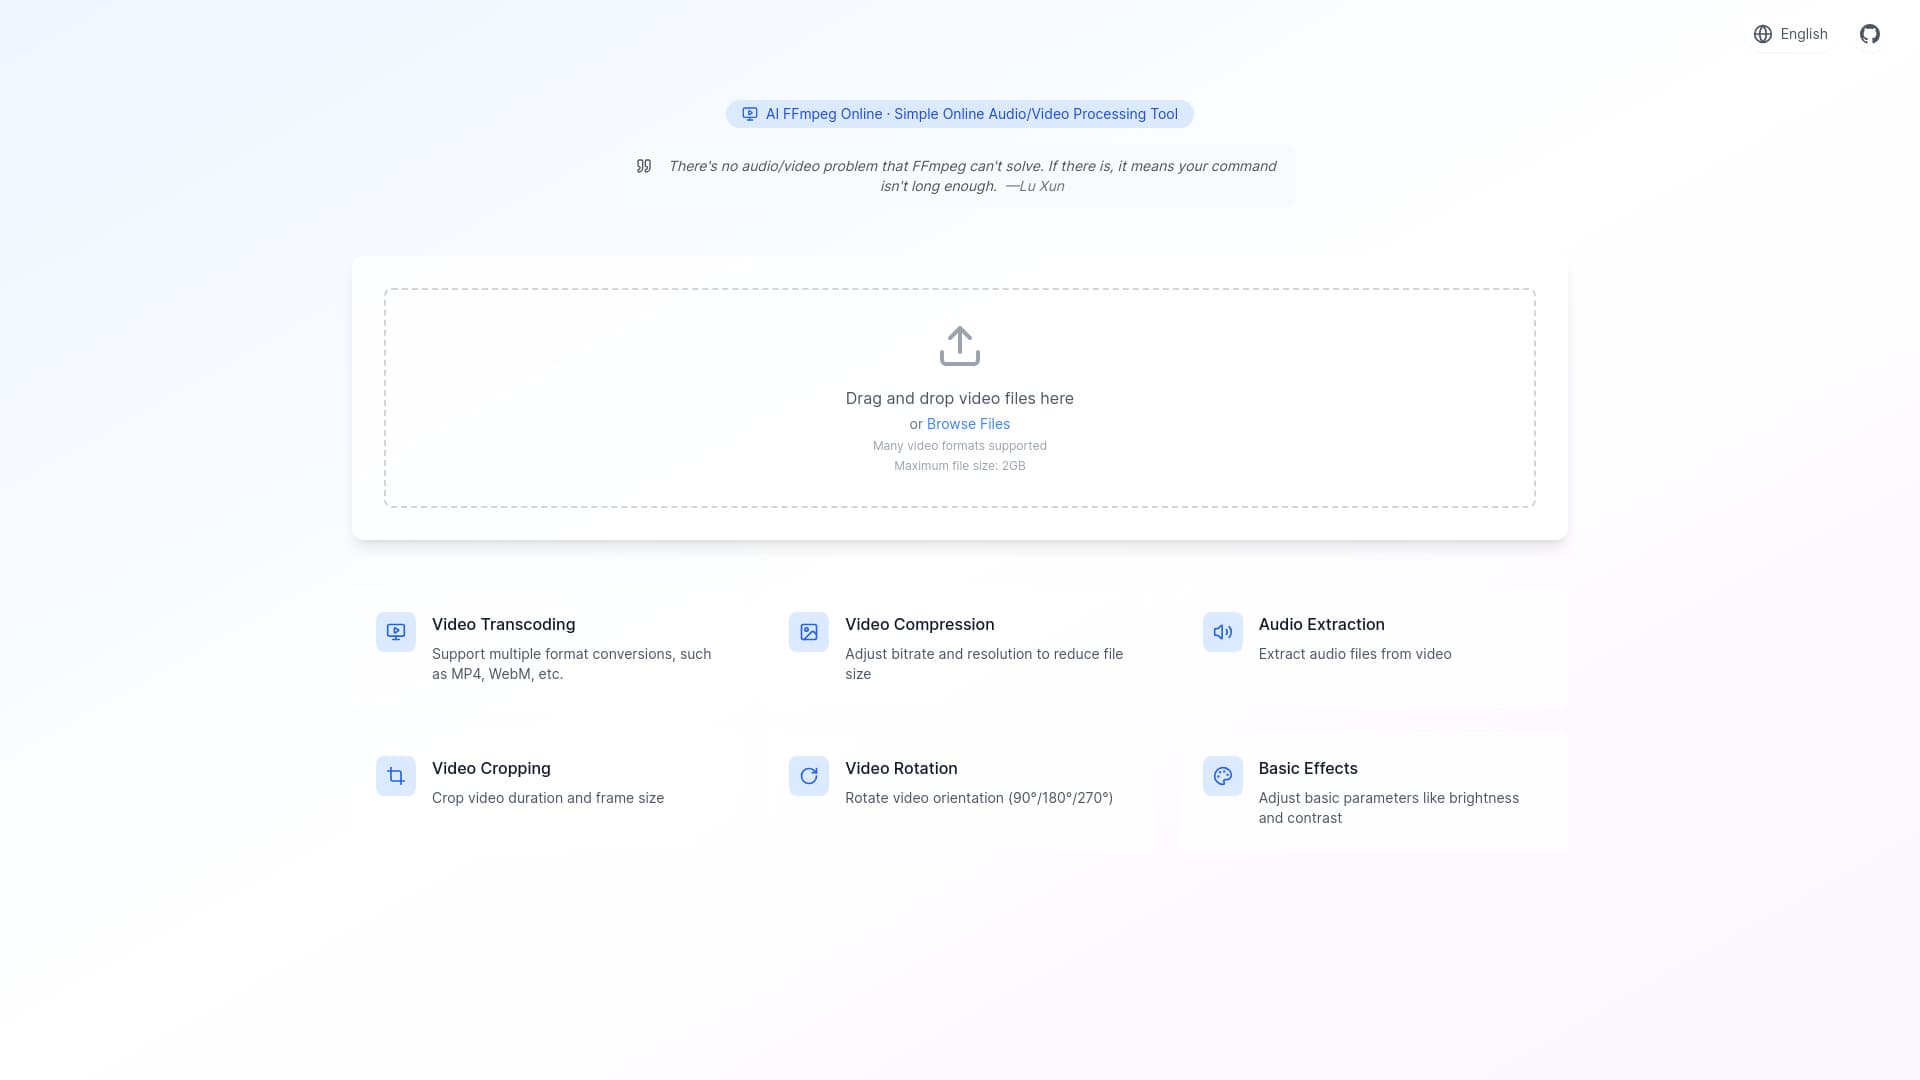The height and width of the screenshot is (1080, 1920).
Task: Click the Video Rotation circular arrow icon
Action: point(808,776)
